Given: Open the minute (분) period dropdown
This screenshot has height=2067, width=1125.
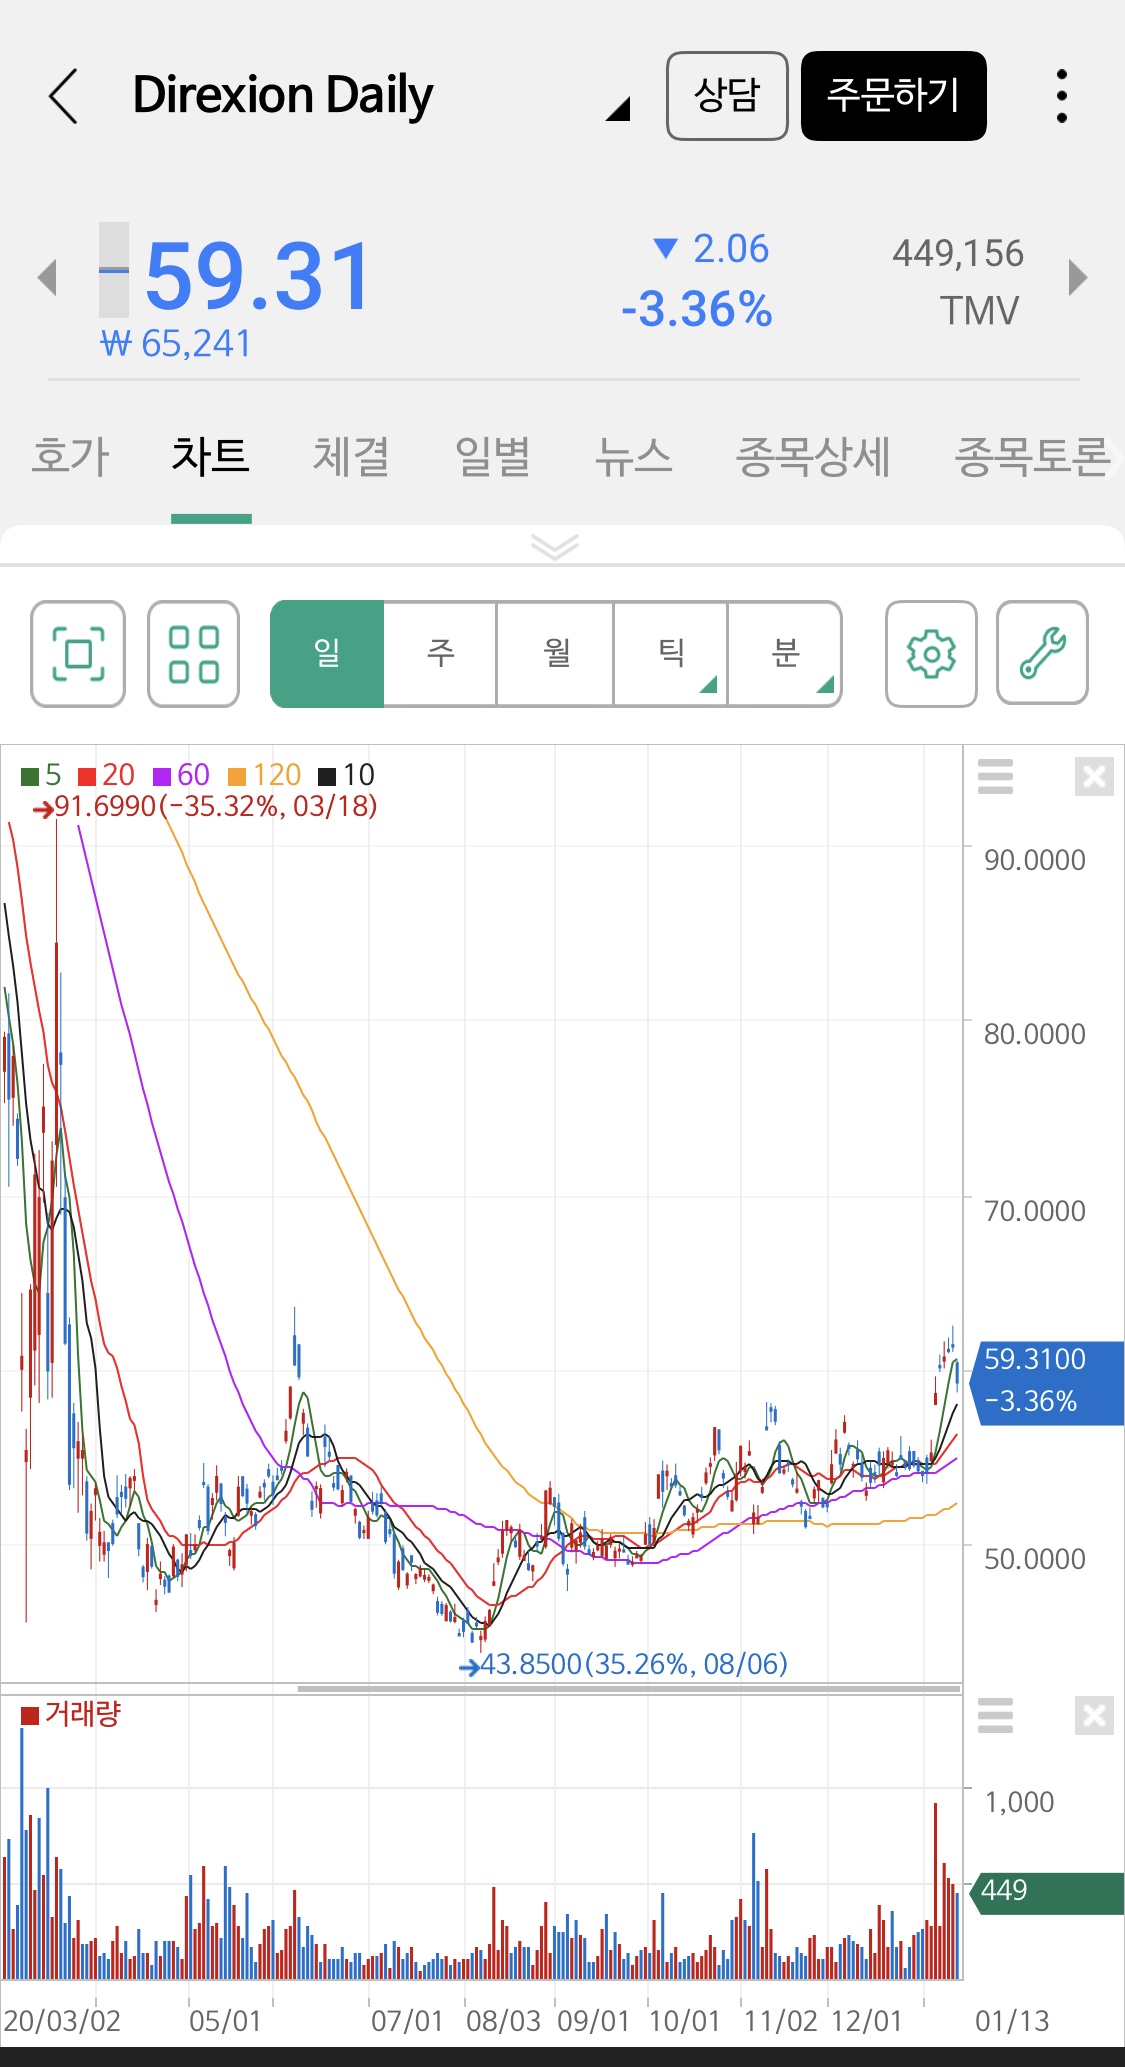Looking at the screenshot, I should (785, 654).
